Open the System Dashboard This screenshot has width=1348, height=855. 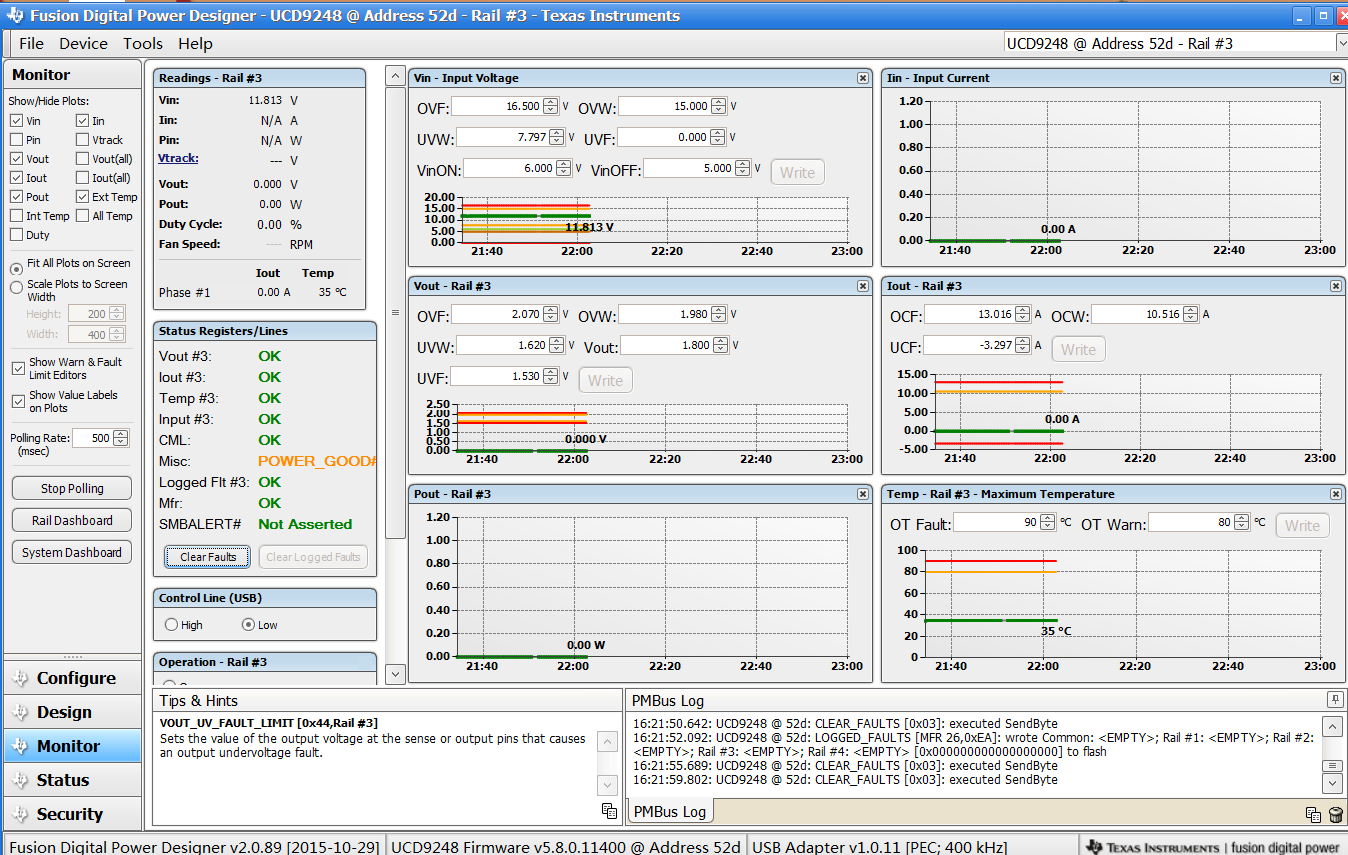(72, 552)
